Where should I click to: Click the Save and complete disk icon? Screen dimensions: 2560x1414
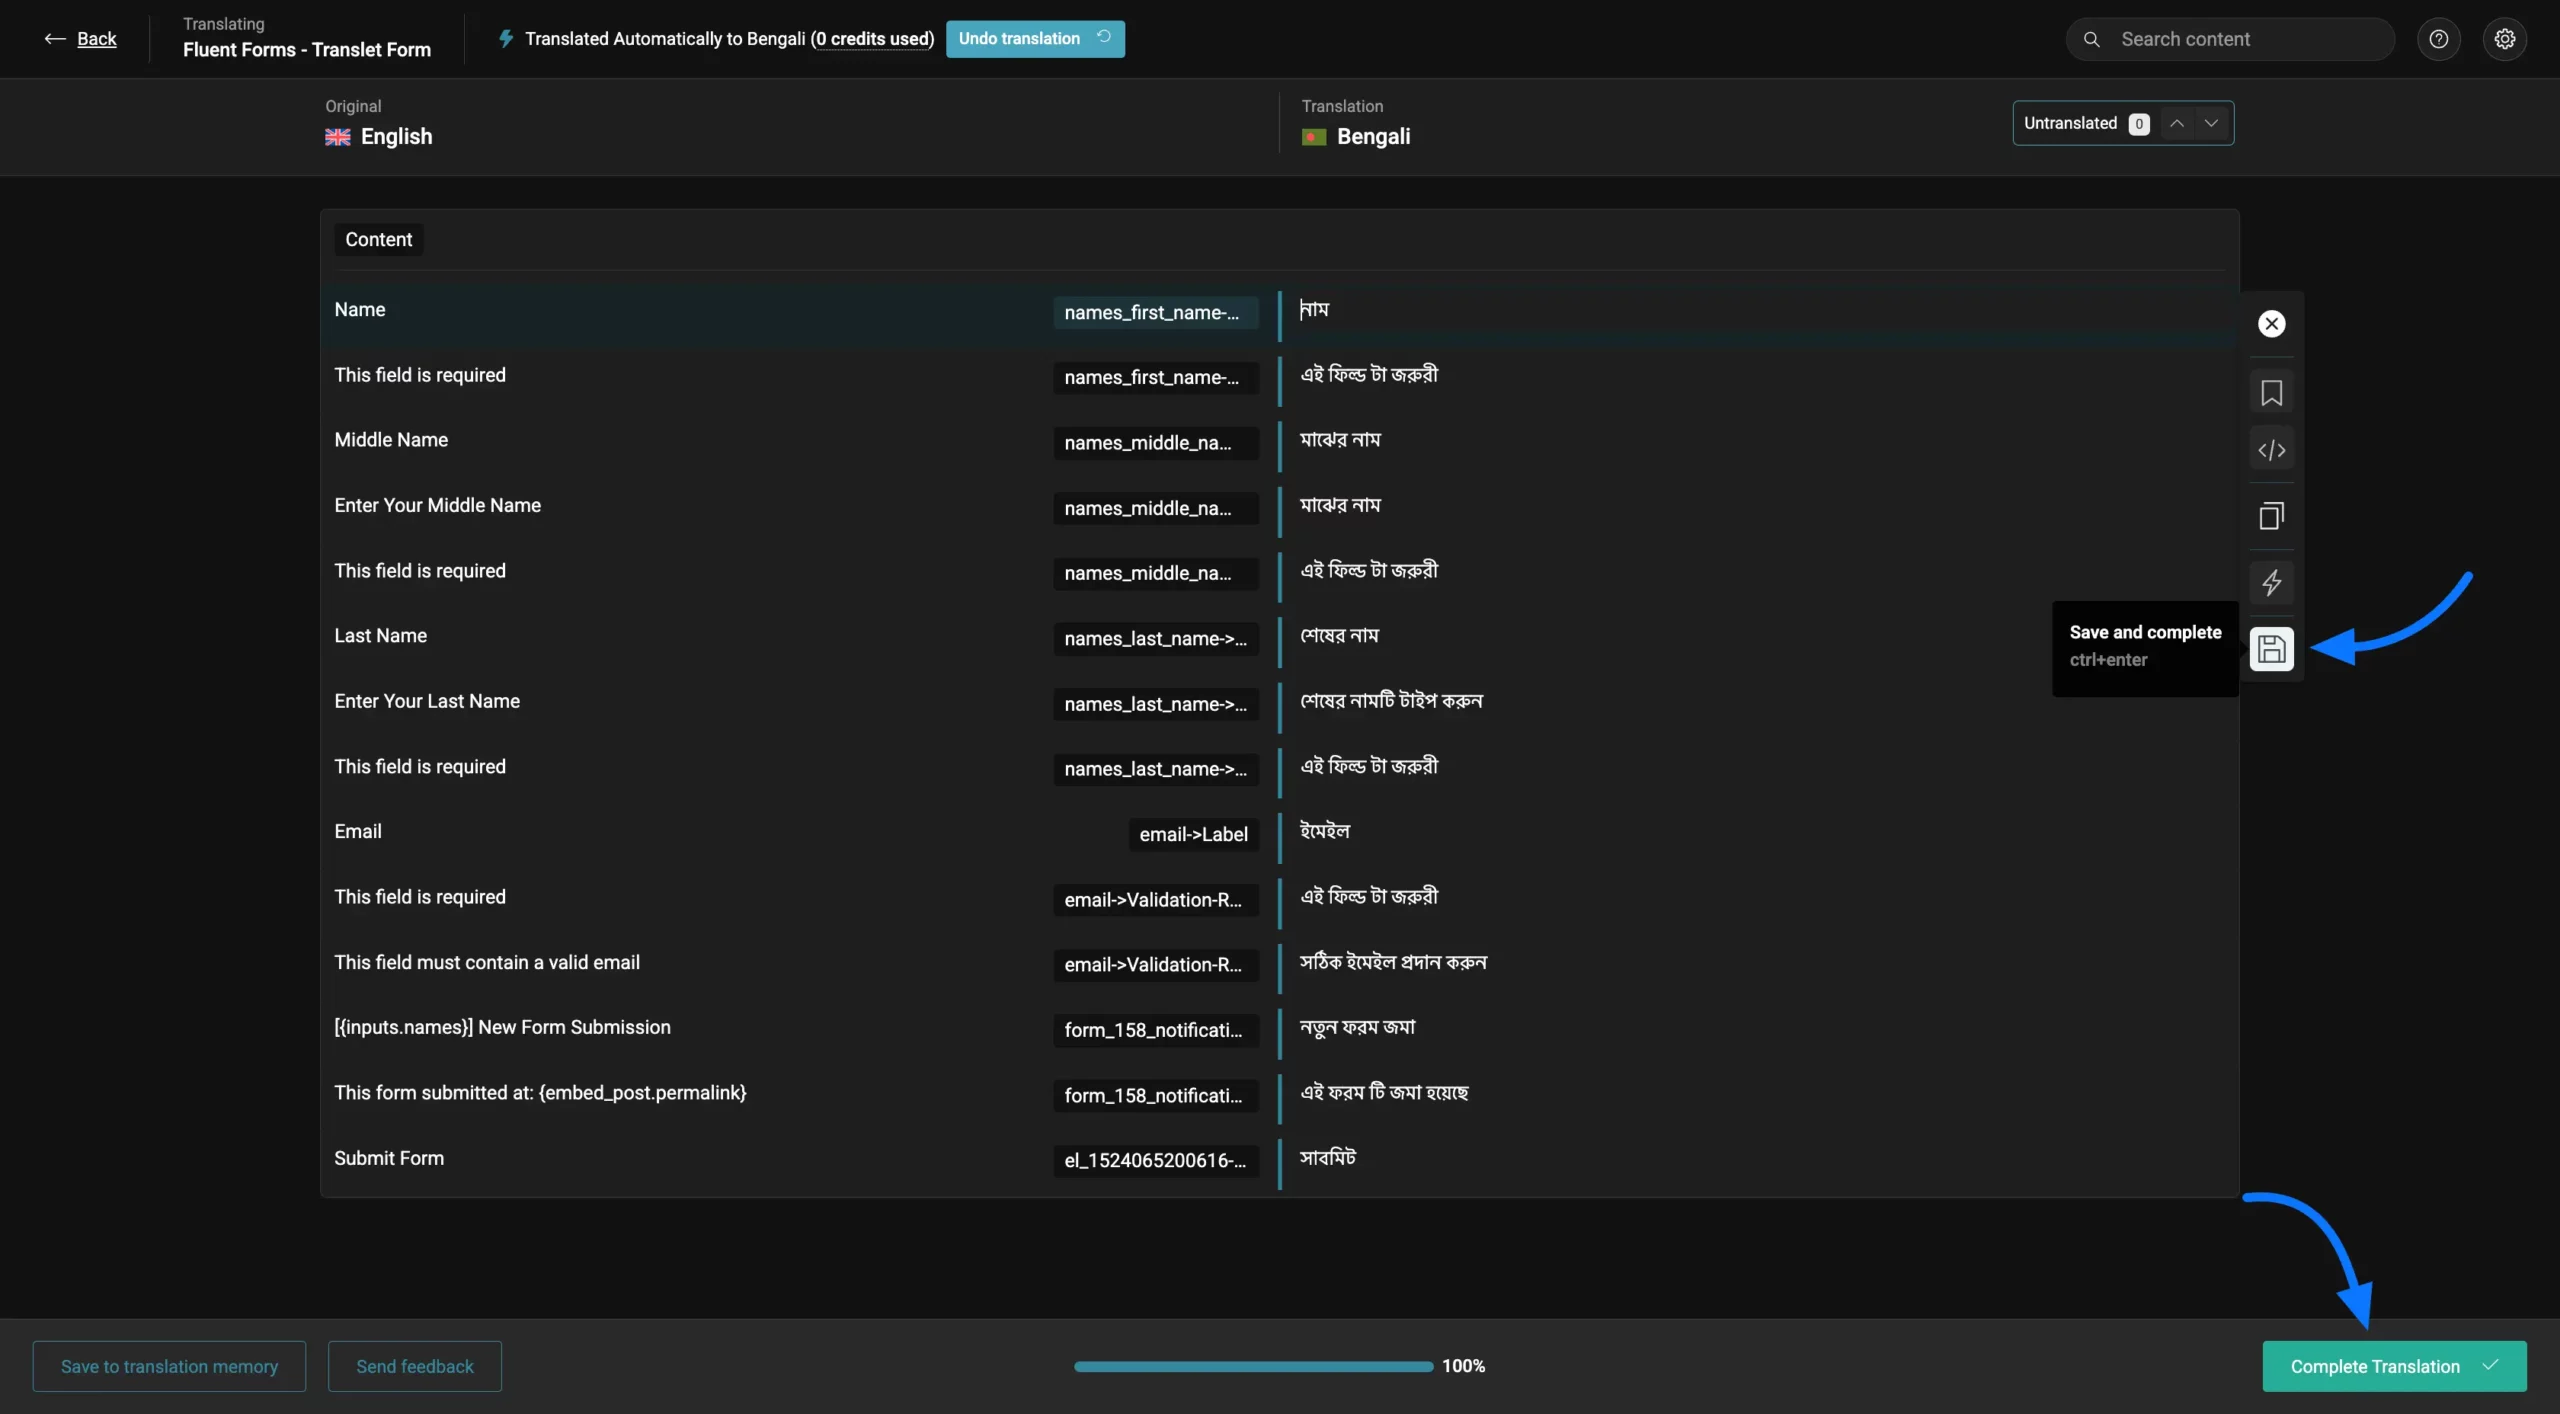2271,649
